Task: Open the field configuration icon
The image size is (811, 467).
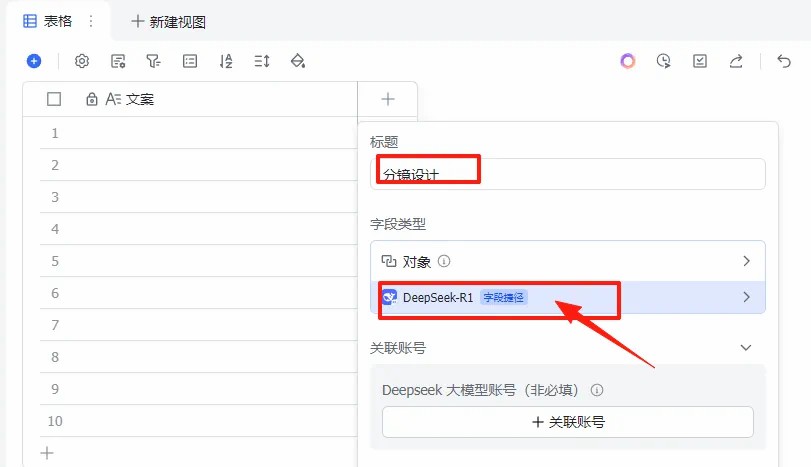Action: 118,61
